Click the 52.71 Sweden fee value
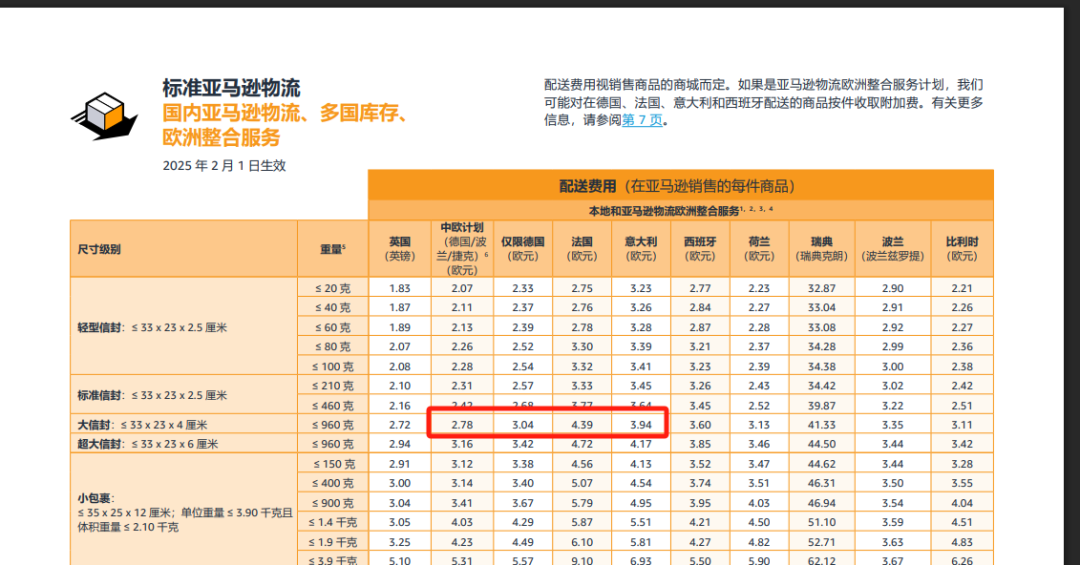The width and height of the screenshot is (1080, 565). (822, 542)
